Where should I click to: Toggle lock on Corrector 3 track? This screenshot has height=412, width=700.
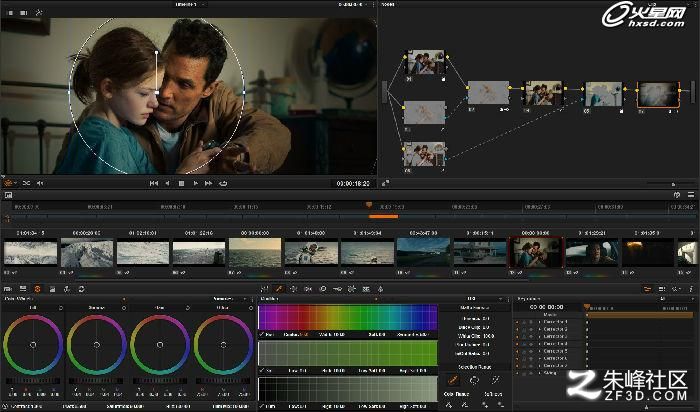(x=524, y=337)
